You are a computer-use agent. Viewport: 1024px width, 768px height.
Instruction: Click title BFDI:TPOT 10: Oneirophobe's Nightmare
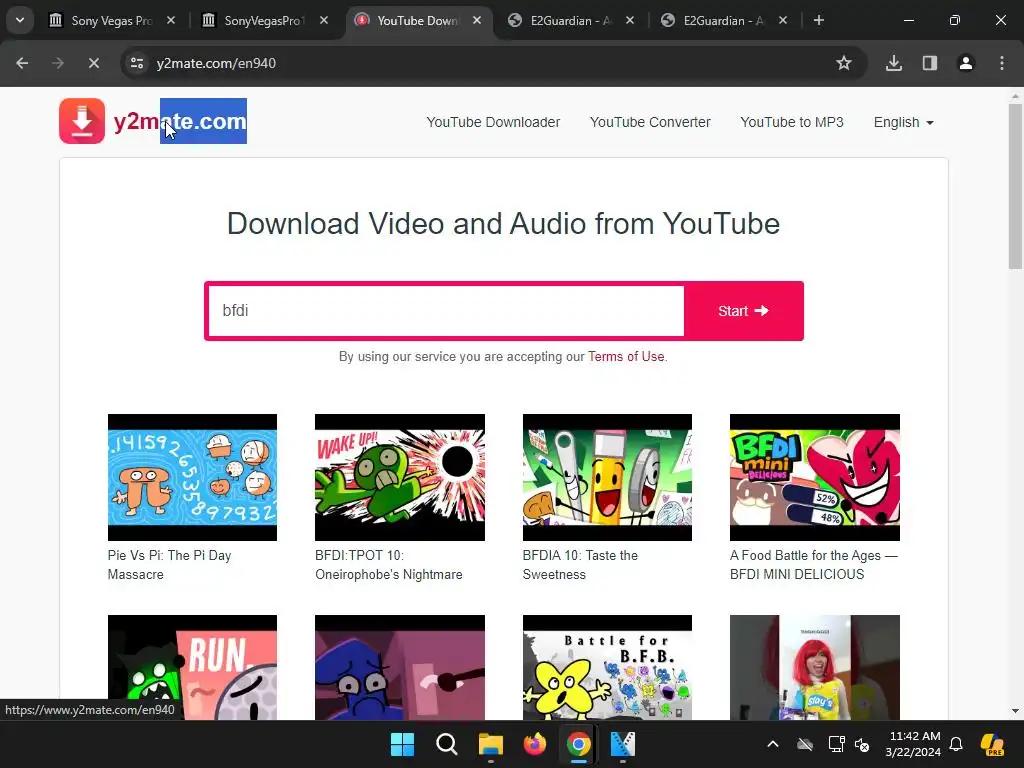[x=389, y=565]
